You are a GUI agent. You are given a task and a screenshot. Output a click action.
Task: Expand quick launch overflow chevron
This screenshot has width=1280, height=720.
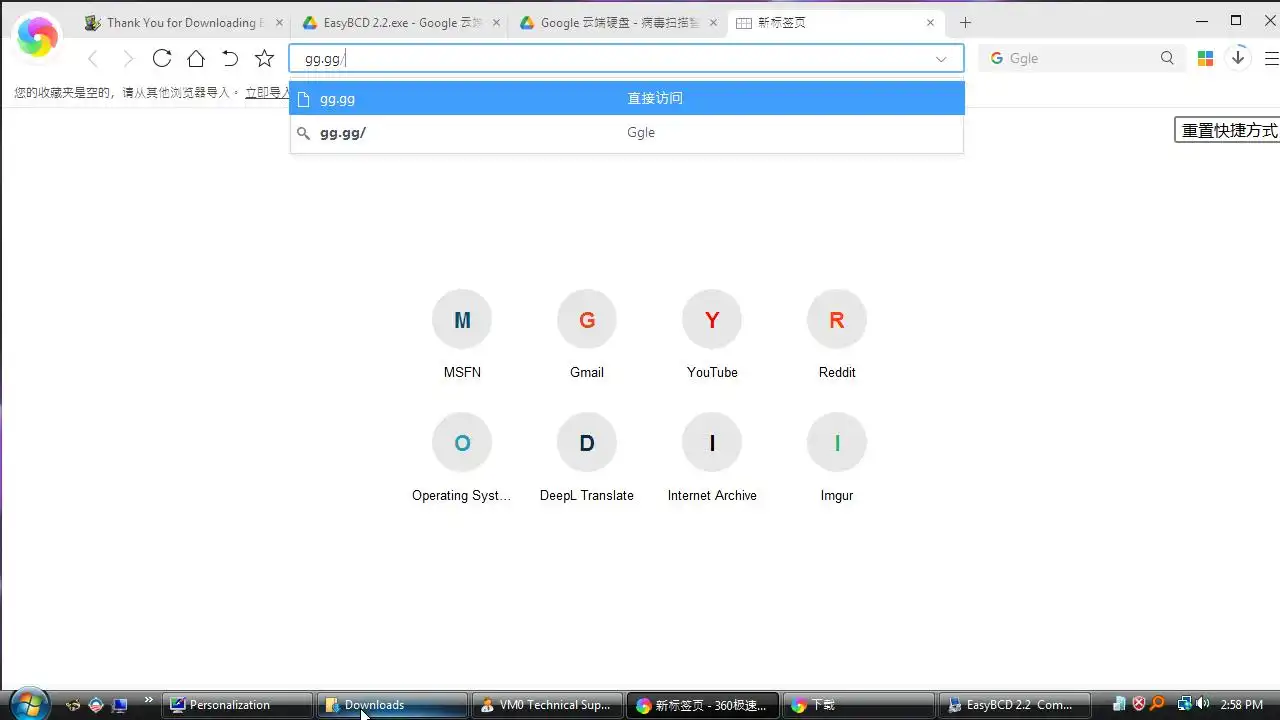pos(149,700)
